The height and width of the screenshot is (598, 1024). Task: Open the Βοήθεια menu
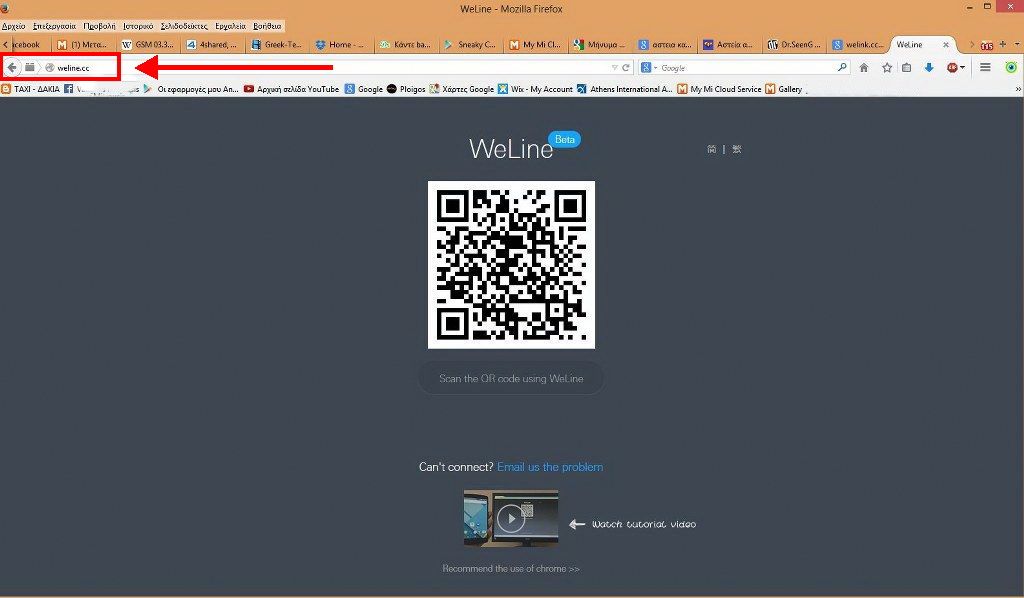(x=267, y=26)
